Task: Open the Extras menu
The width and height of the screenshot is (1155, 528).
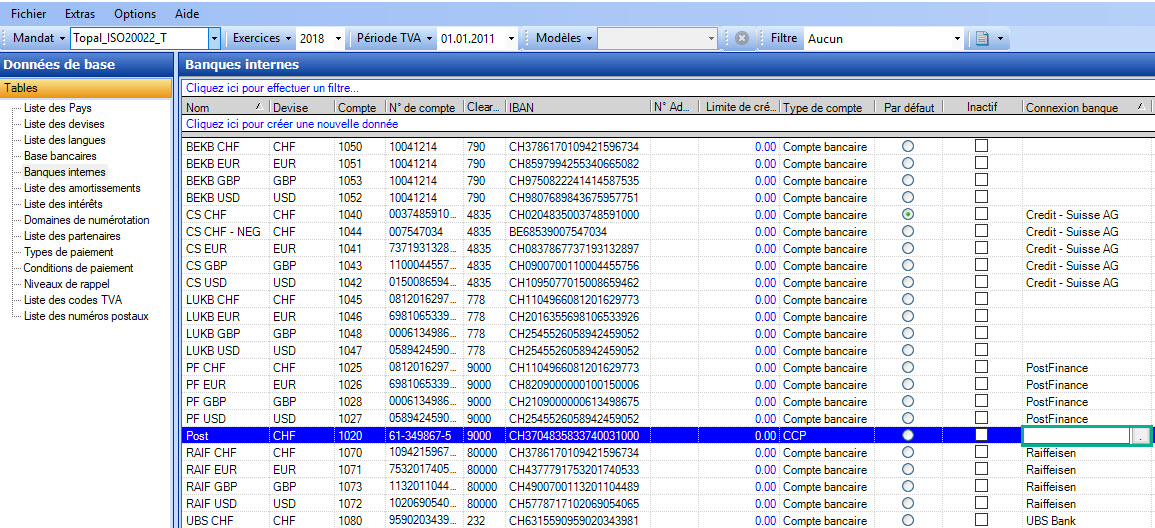Action: 80,14
